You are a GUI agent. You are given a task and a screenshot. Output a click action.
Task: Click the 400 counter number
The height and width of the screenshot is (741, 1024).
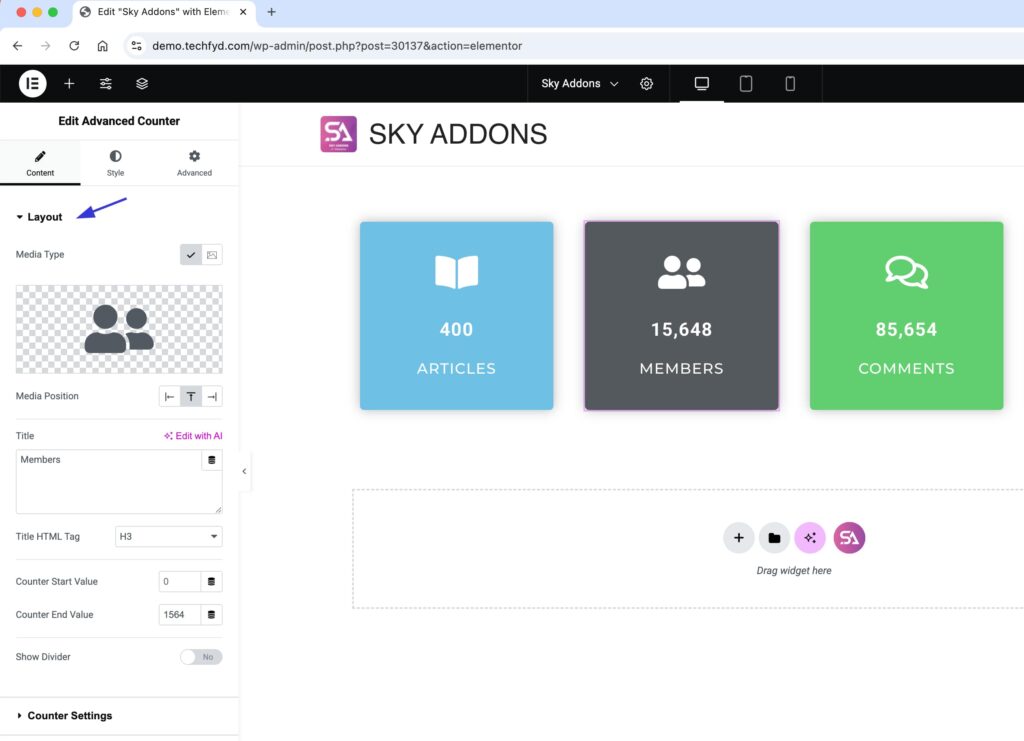456,329
